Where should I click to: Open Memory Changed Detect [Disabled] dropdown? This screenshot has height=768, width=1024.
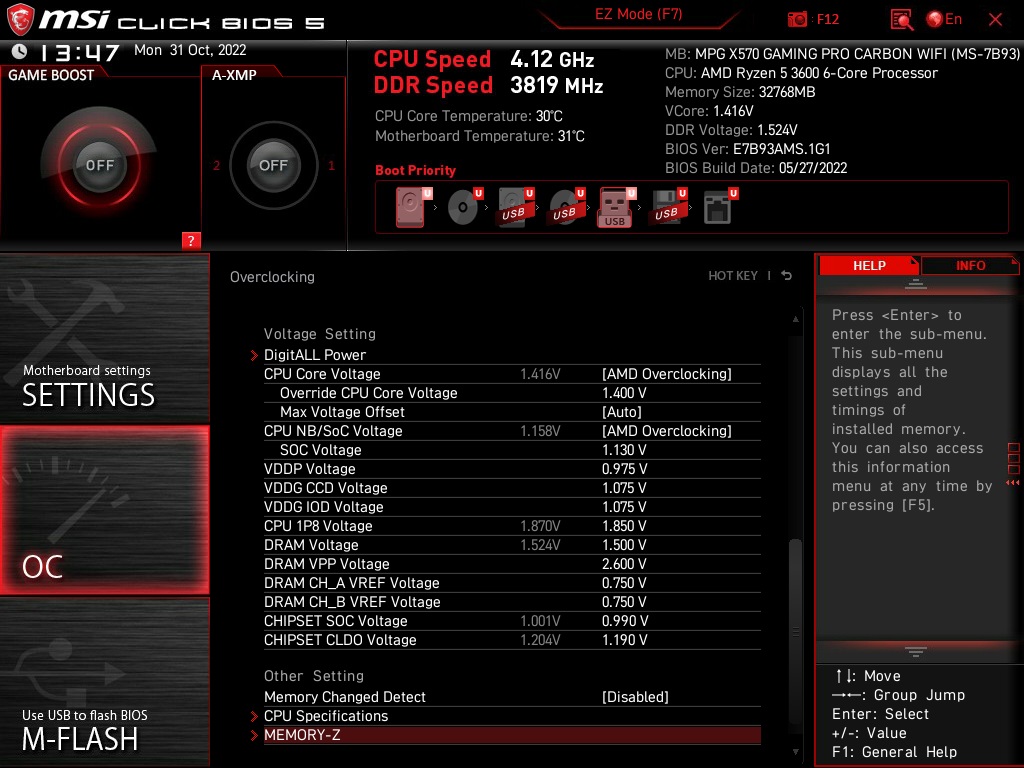point(635,697)
